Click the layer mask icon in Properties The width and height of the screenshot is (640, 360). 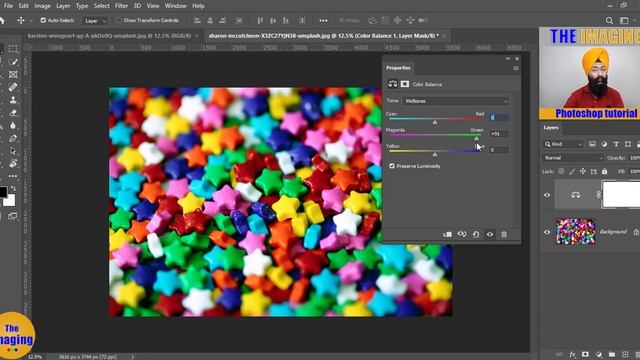tap(405, 84)
